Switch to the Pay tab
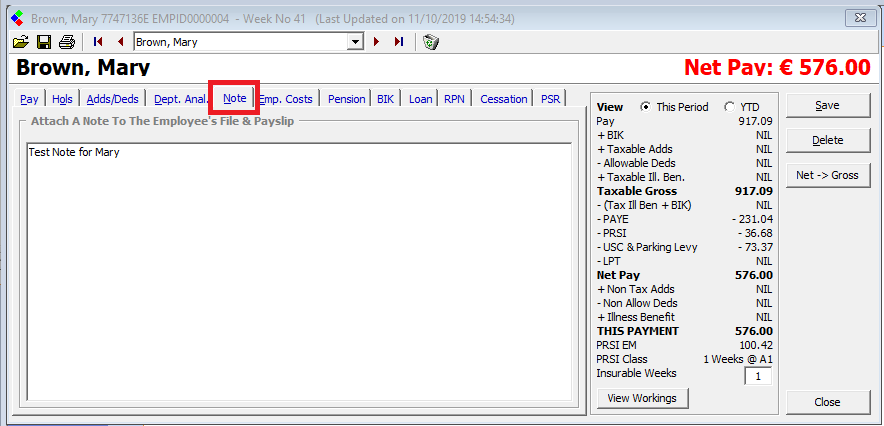This screenshot has height=426, width=884. [x=30, y=99]
